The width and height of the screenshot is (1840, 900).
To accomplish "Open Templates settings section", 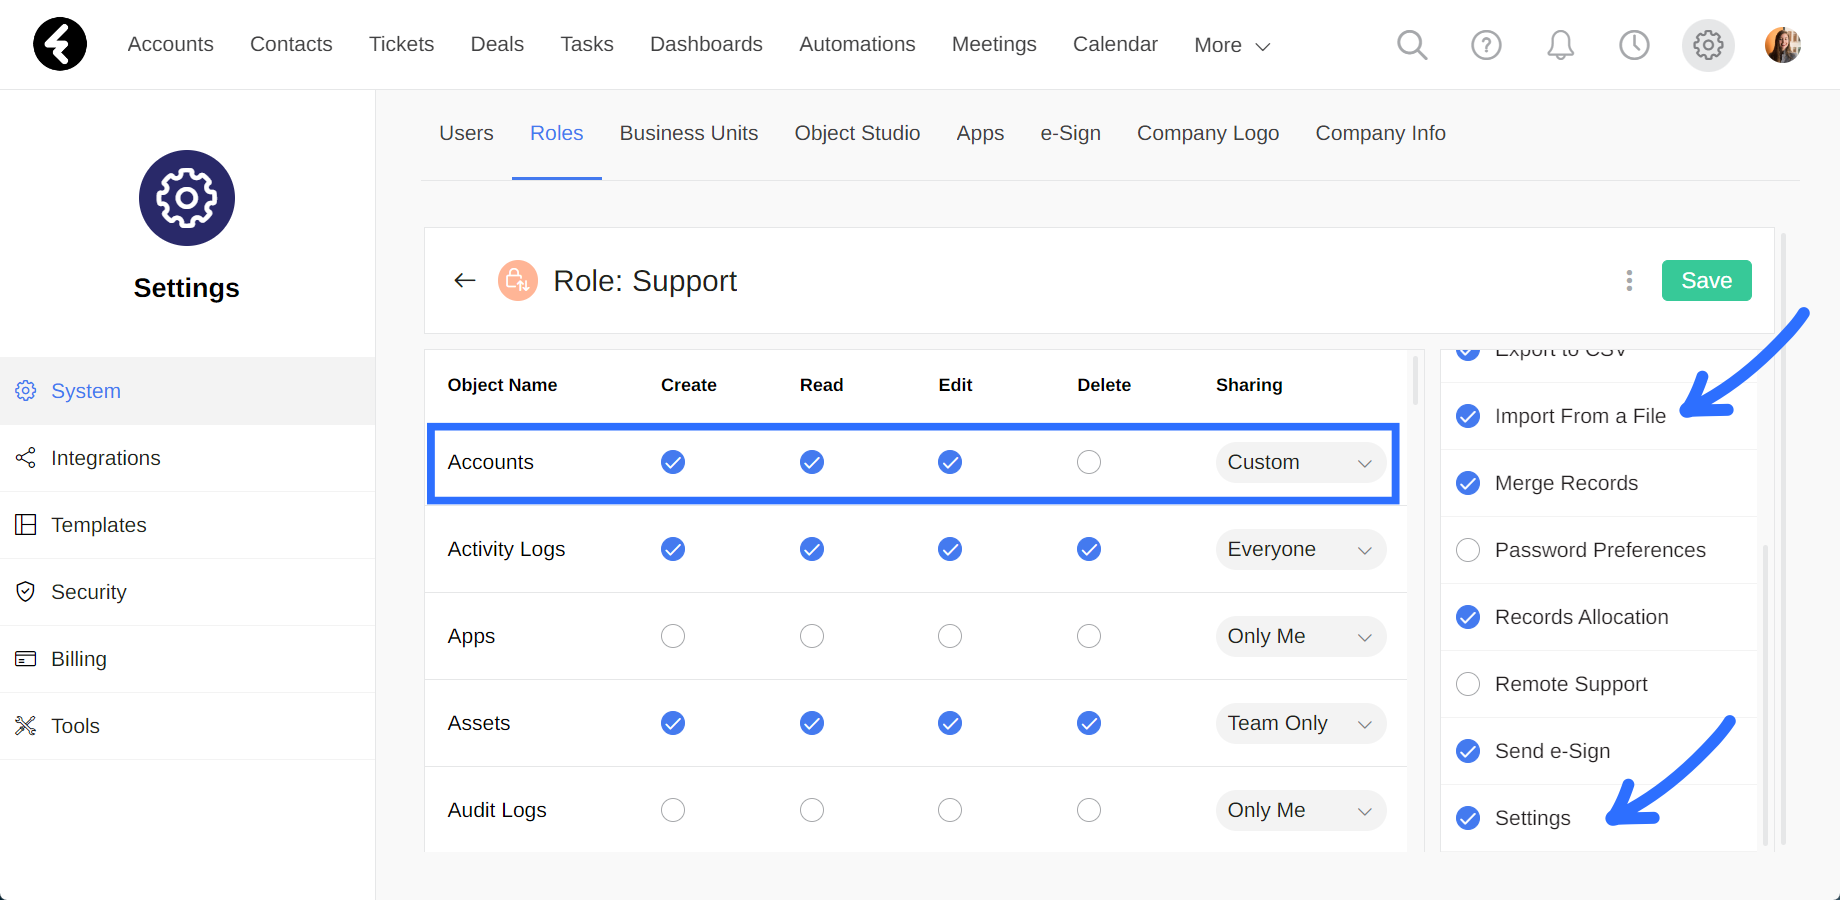I will pos(187,525).
